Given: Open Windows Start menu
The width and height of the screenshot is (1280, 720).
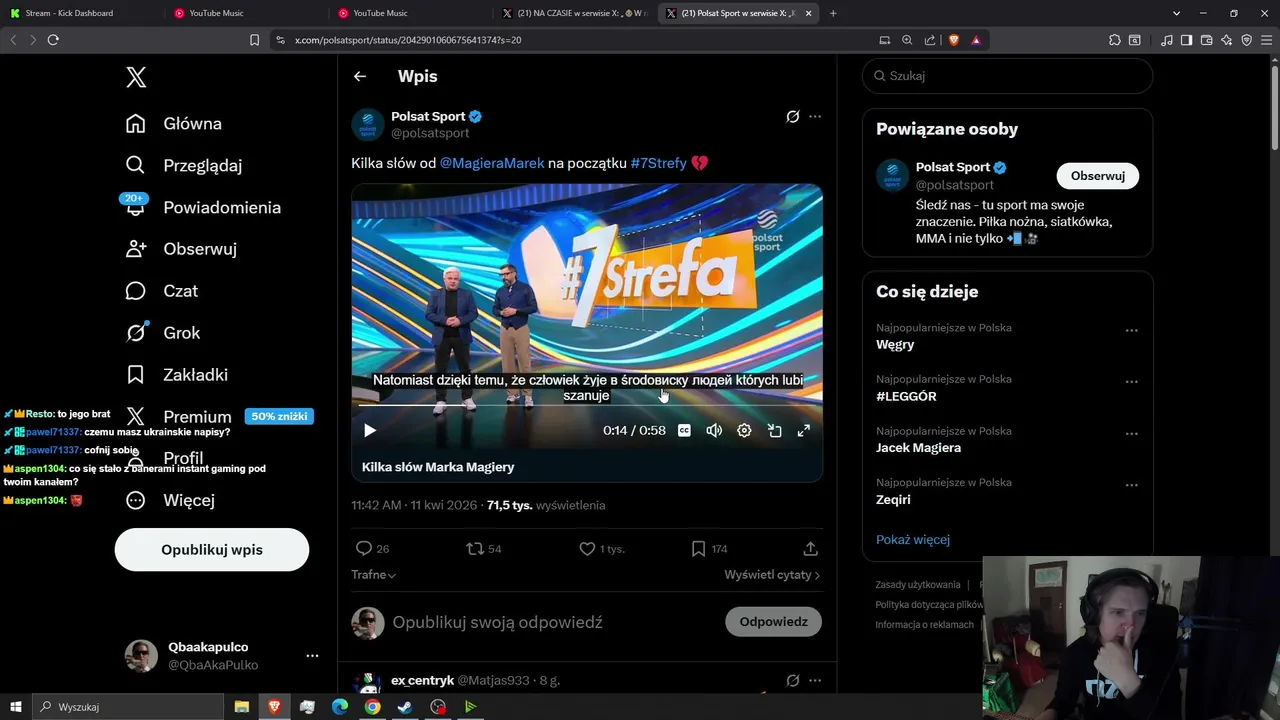Looking at the screenshot, I should [x=15, y=707].
